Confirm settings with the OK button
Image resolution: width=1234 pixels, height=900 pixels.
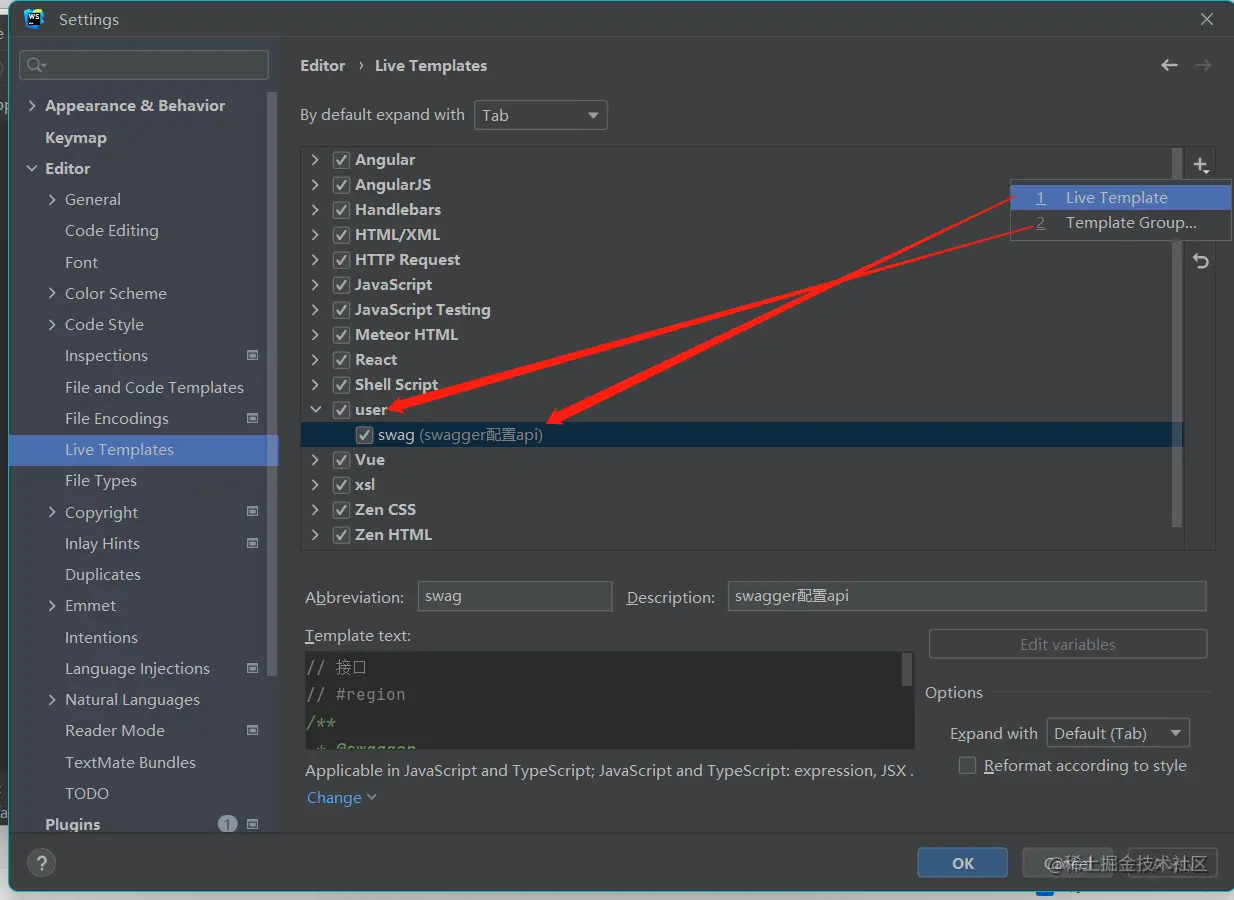tap(963, 863)
